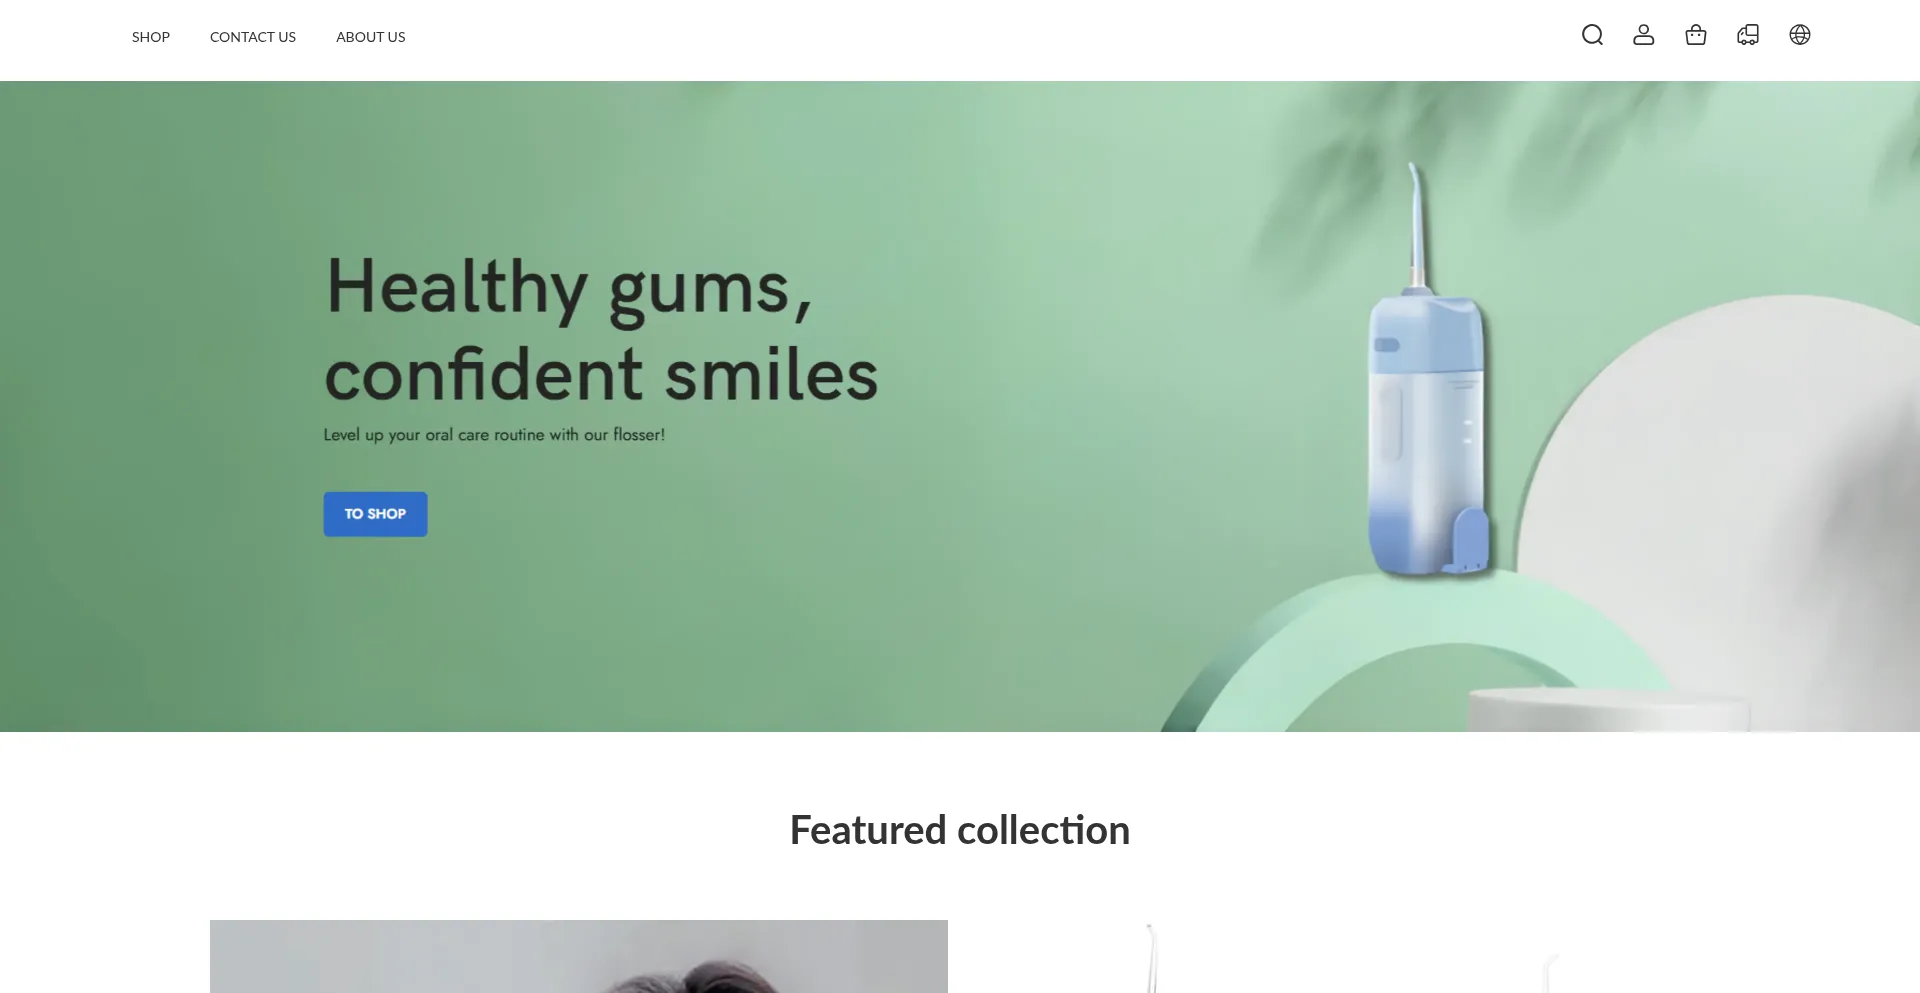The height and width of the screenshot is (993, 1920).
Task: Click the "Level up your oral care" subtitle
Action: tap(494, 435)
